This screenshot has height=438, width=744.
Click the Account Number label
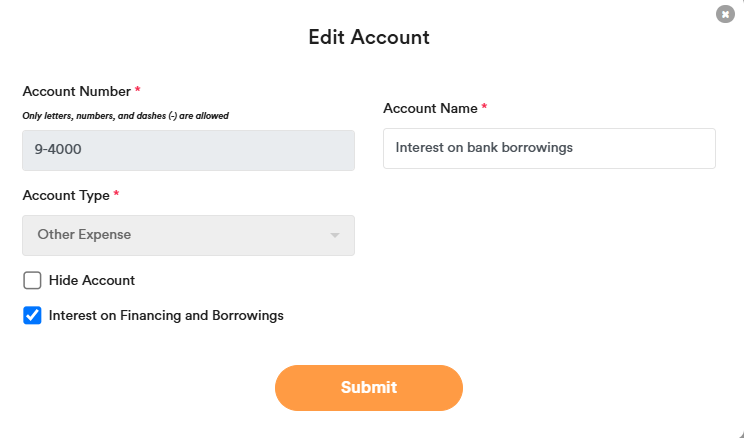(x=76, y=91)
